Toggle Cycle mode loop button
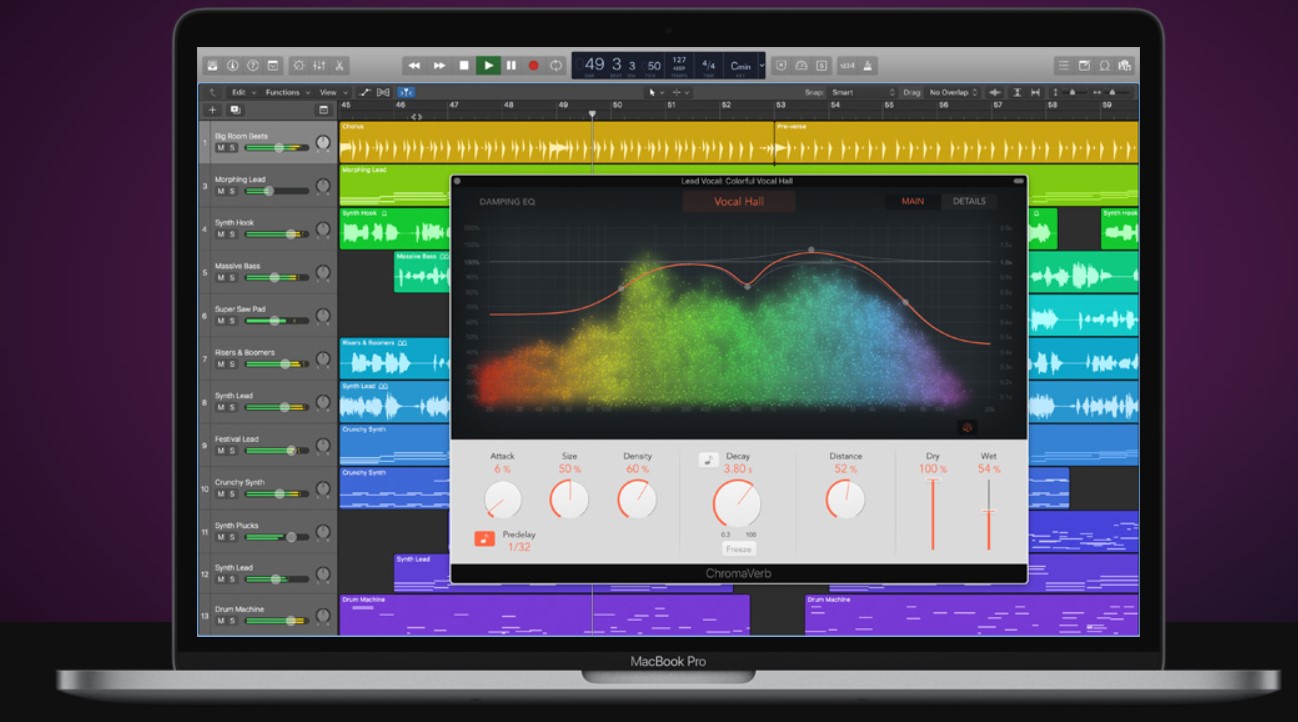 click(556, 65)
